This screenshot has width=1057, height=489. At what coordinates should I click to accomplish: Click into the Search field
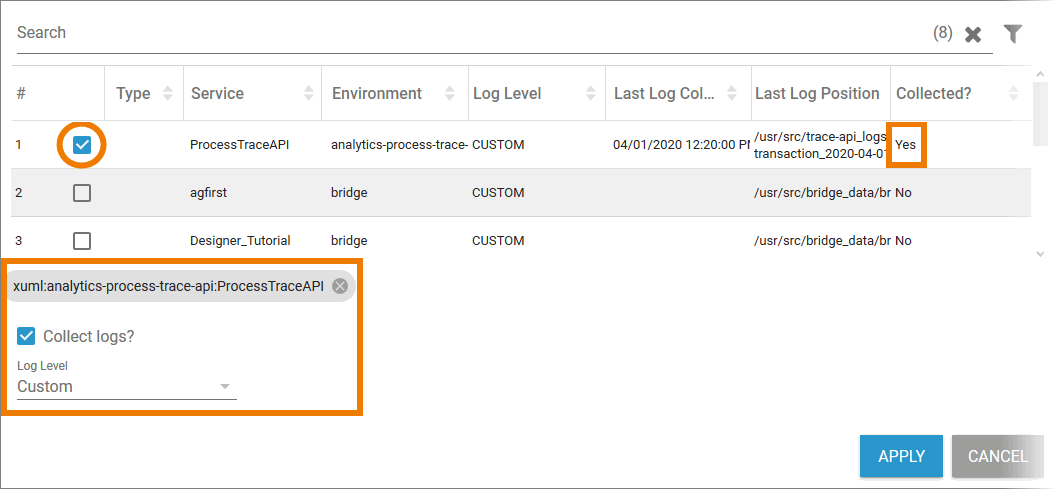tap(470, 33)
